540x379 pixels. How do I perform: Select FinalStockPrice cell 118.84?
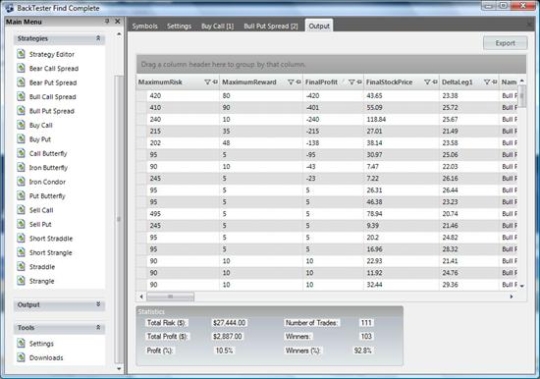pyautogui.click(x=402, y=119)
